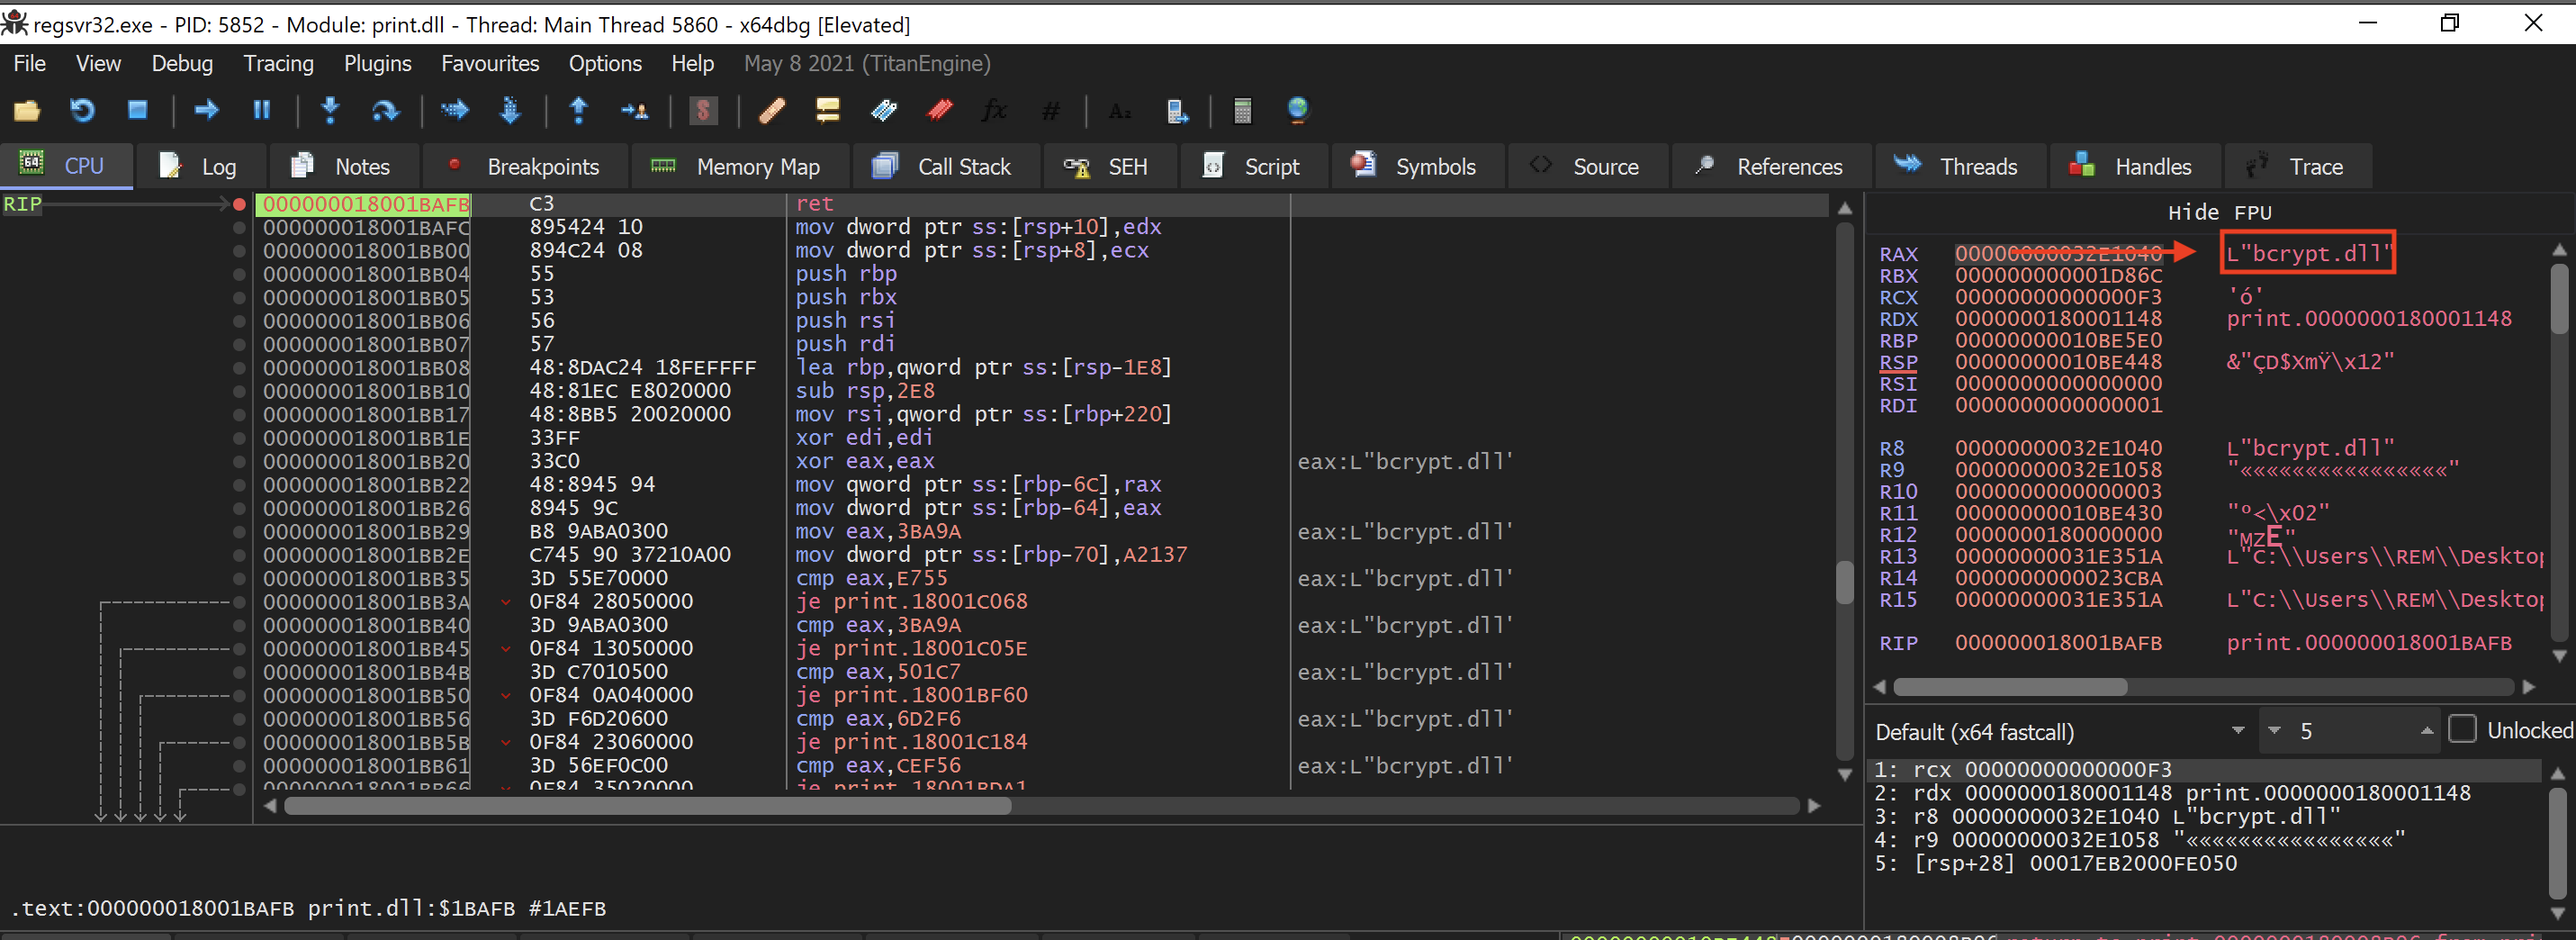The image size is (2576, 940).
Task: Click the Step Into icon
Action: pyautogui.click(x=330, y=110)
